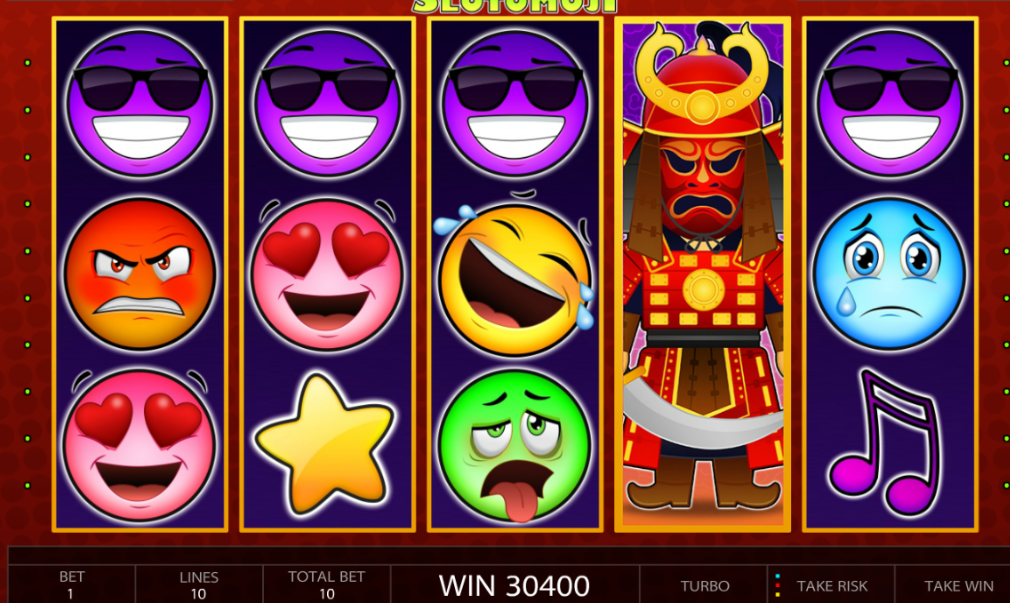Select the pink heart-eyes emoji in first reel

tap(140, 446)
